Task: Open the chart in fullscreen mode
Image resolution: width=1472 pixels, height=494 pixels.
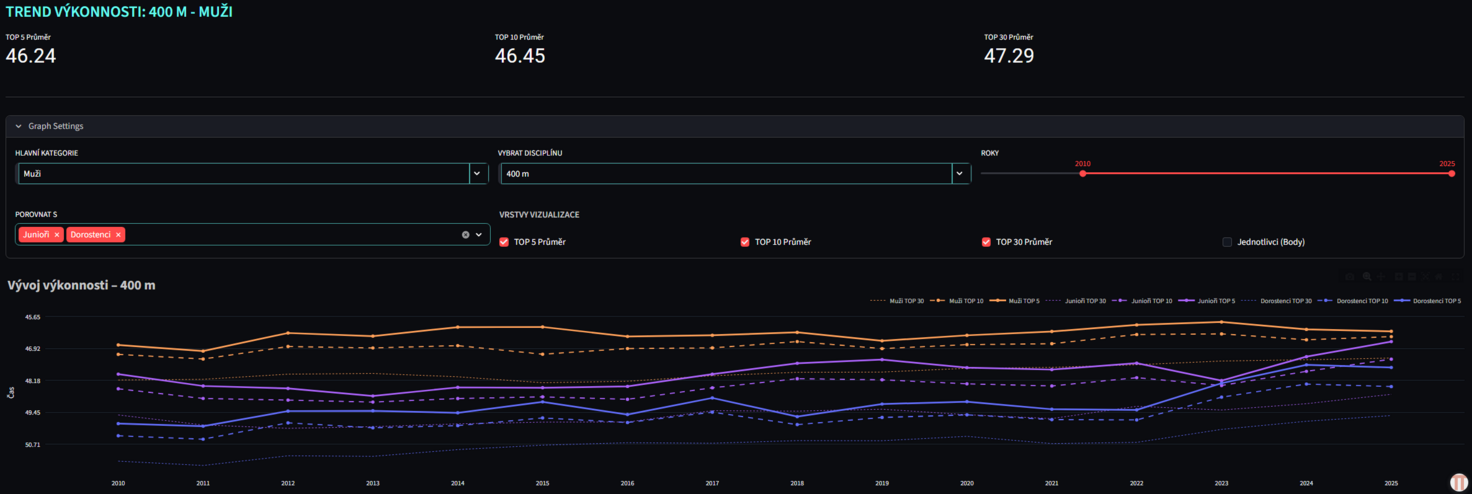Action: click(1456, 276)
